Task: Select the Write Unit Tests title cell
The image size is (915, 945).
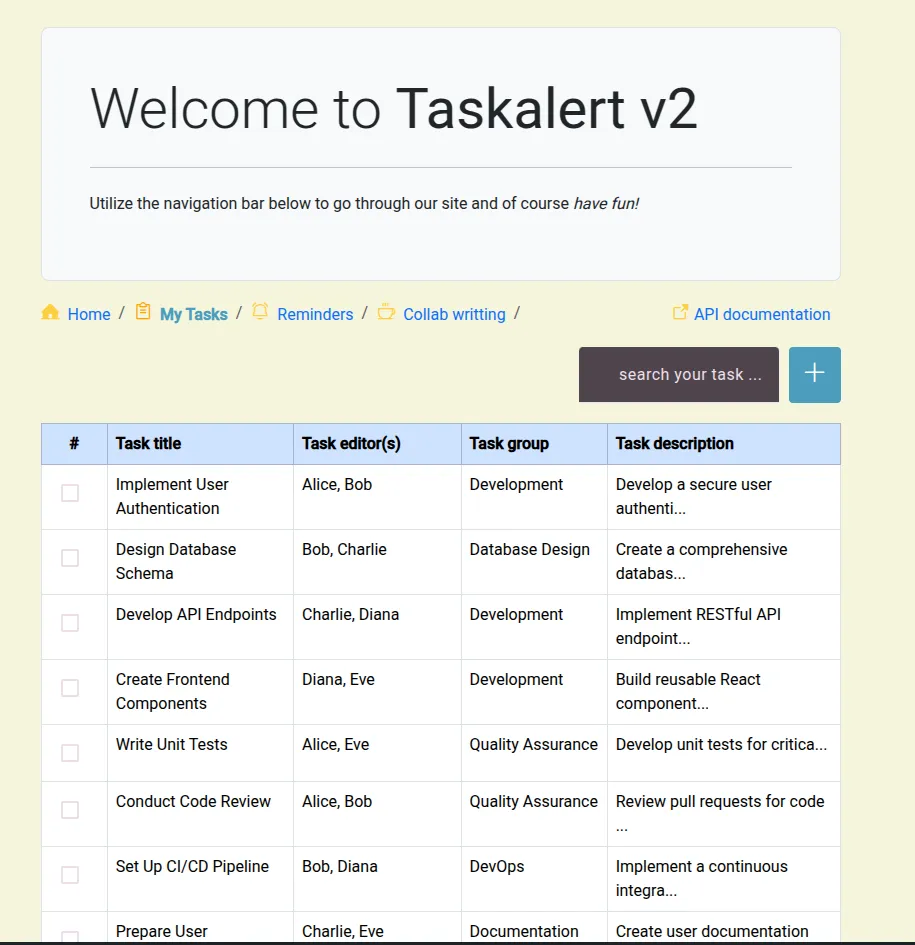Action: pos(200,753)
